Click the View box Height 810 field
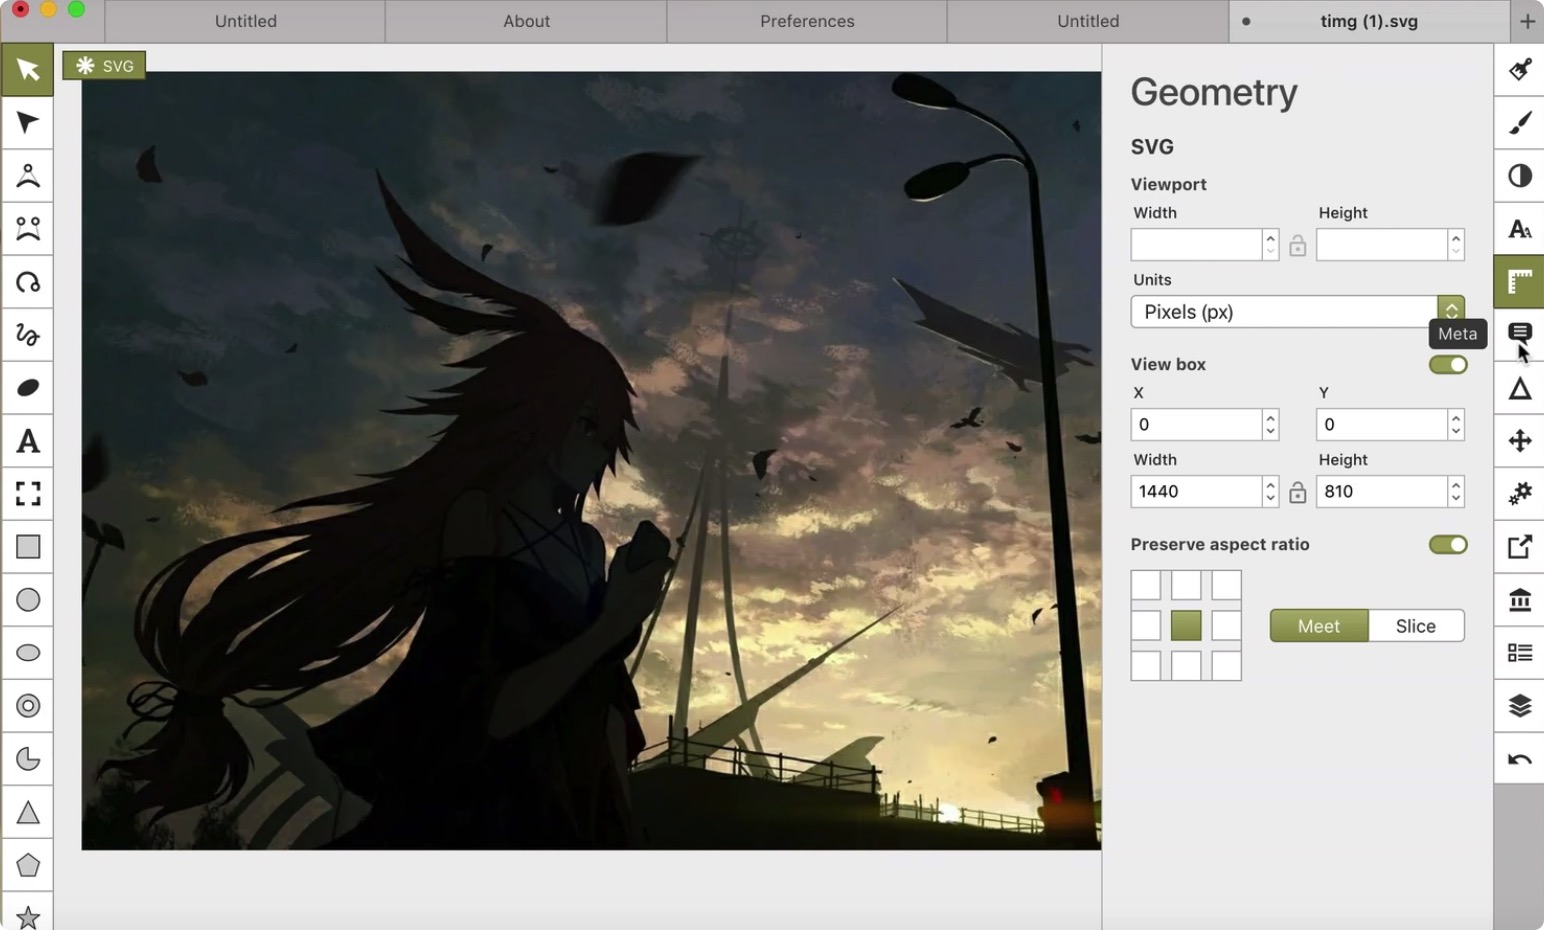1544x930 pixels. click(x=1382, y=492)
